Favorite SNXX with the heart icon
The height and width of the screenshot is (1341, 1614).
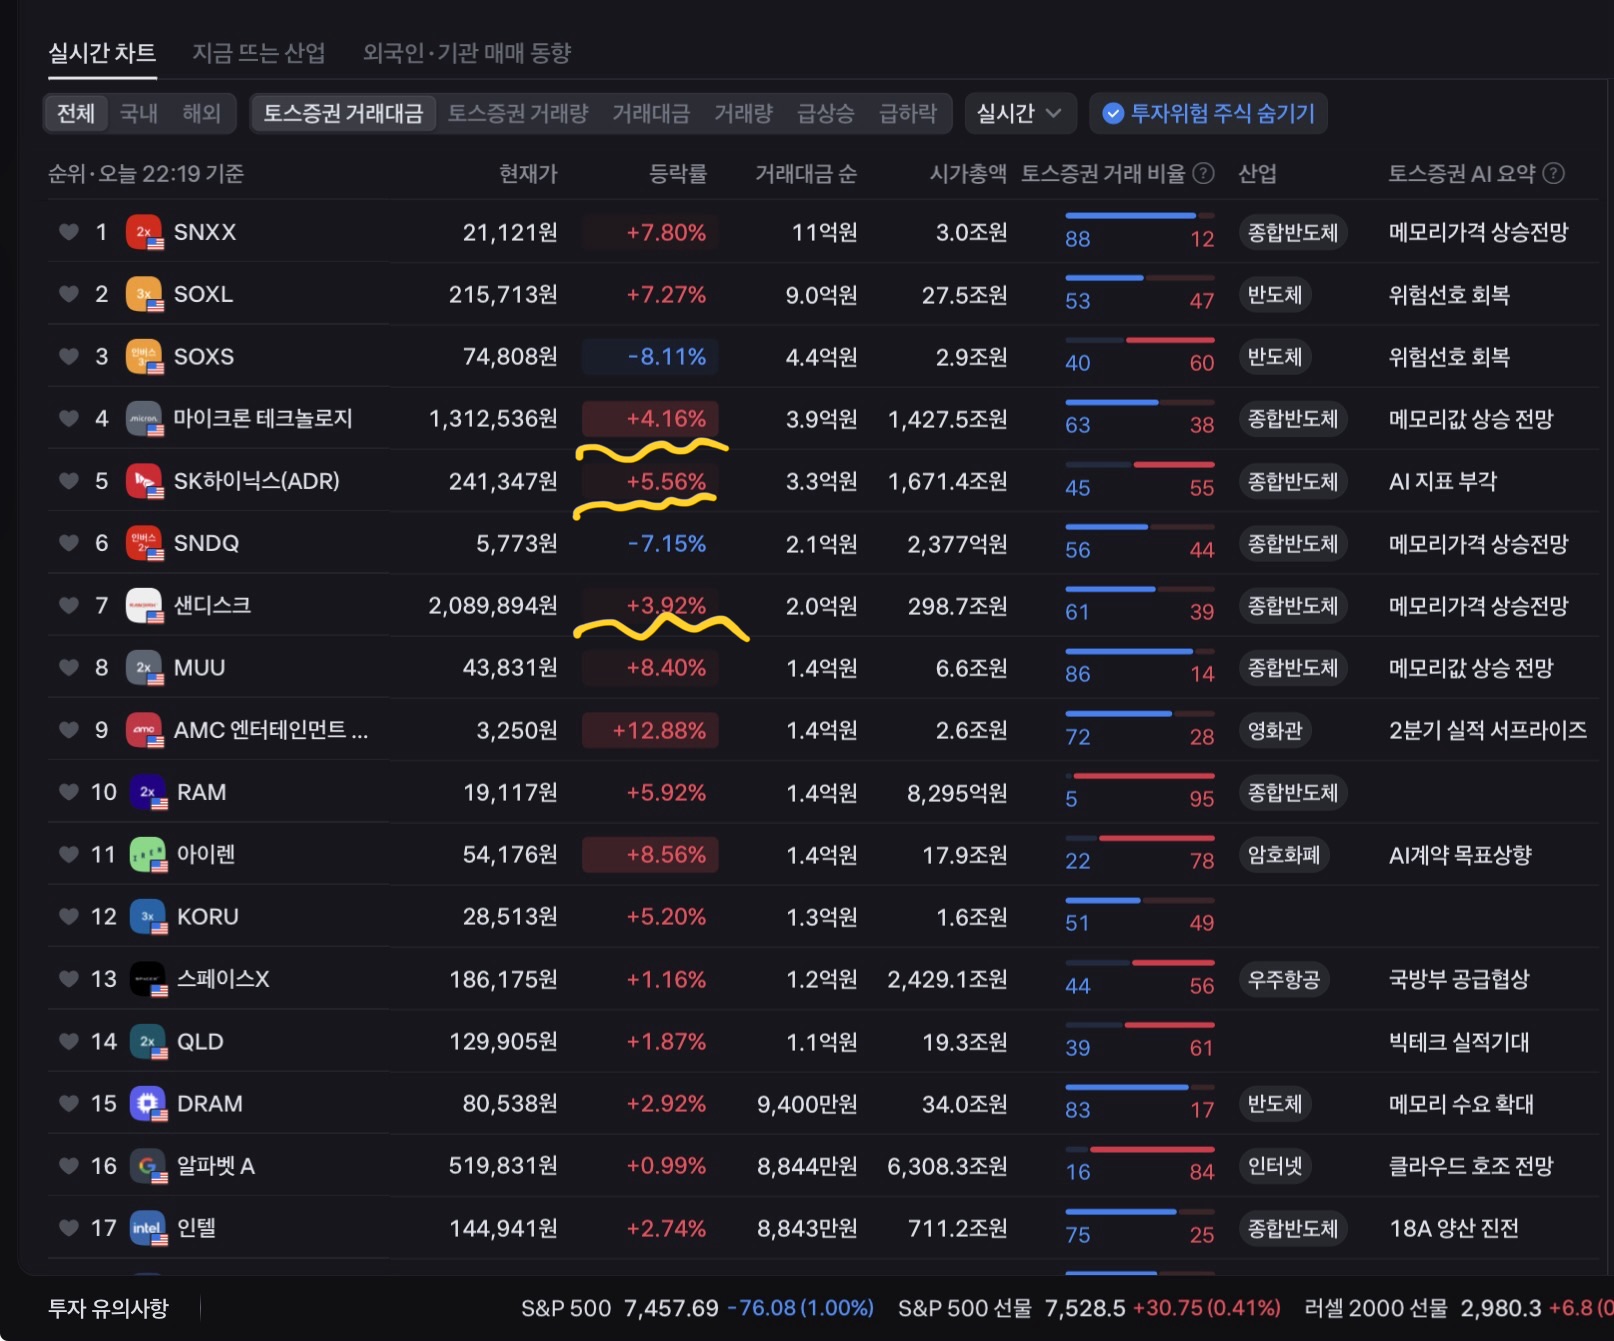point(68,232)
